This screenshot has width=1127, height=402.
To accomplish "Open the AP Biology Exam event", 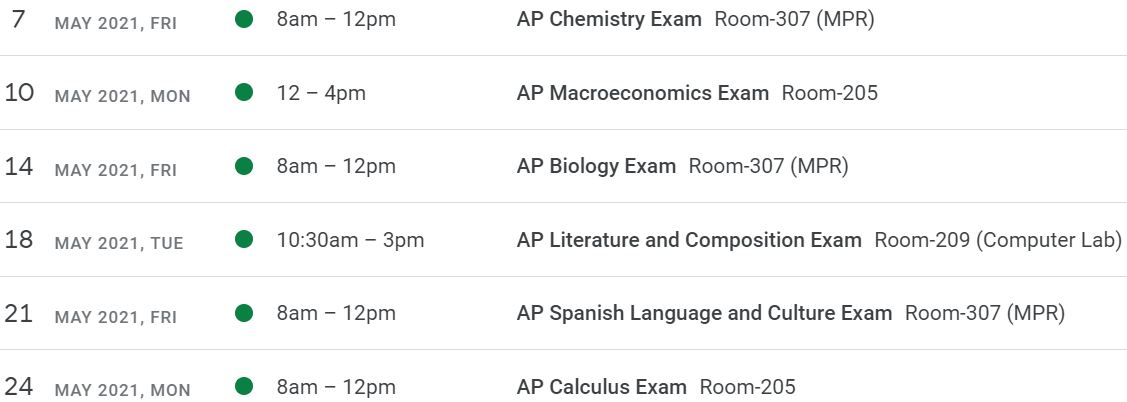I will tap(596, 166).
